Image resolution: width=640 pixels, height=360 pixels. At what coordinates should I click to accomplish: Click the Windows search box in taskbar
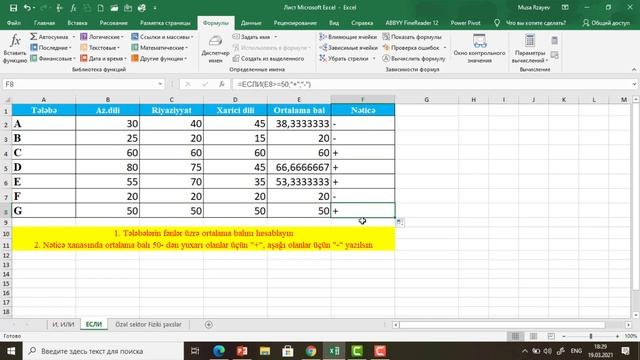coord(104,351)
